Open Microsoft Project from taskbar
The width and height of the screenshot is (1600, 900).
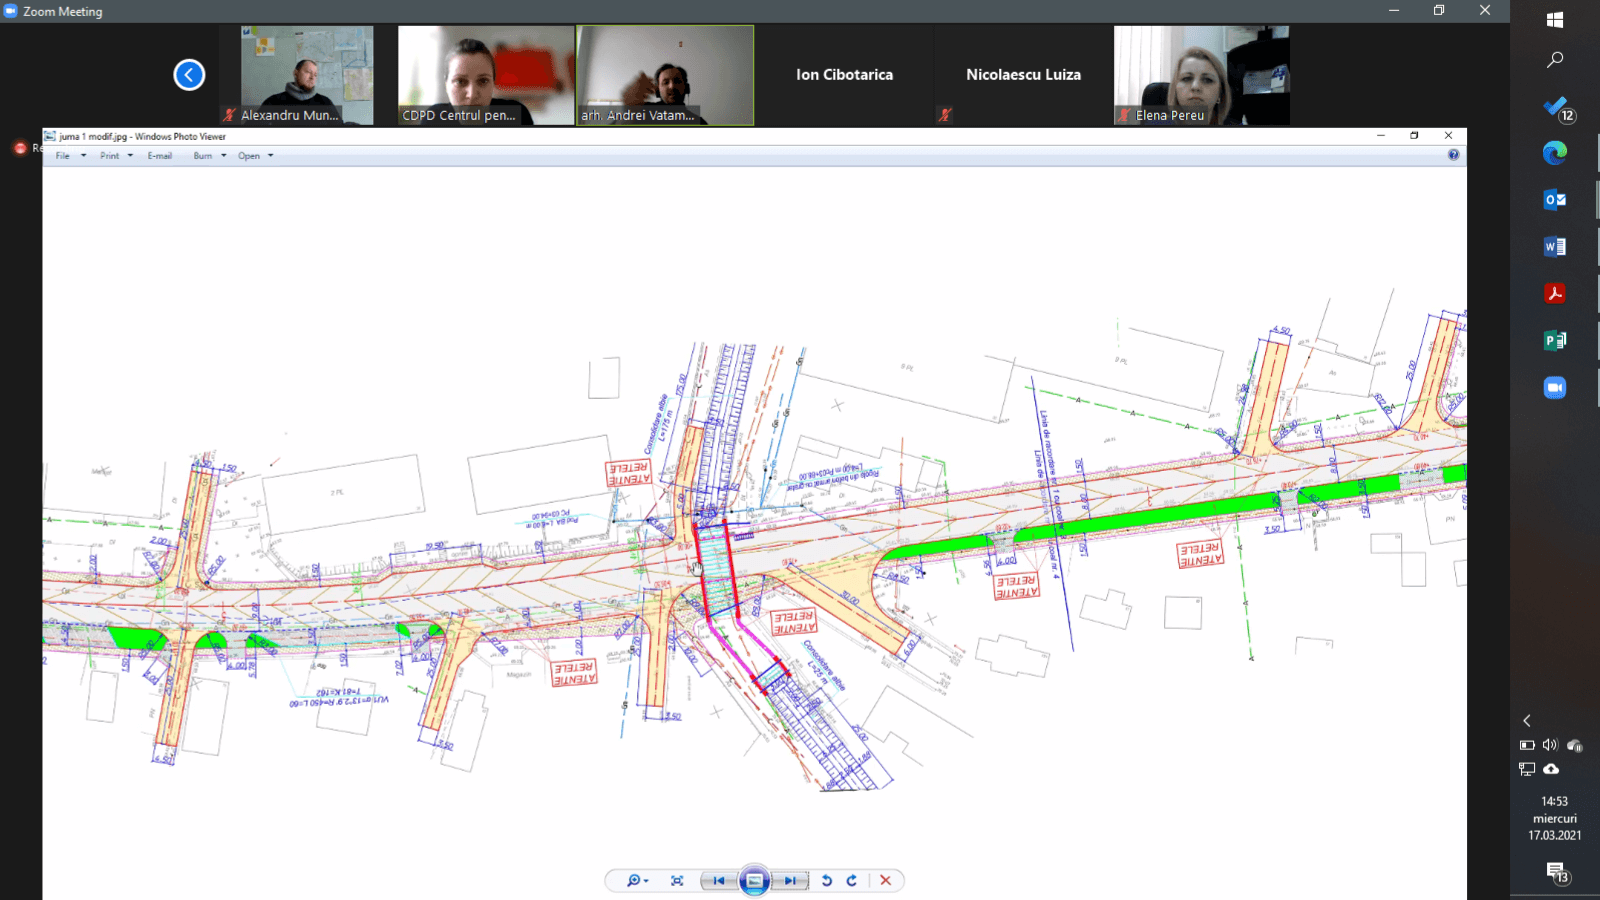click(x=1555, y=340)
